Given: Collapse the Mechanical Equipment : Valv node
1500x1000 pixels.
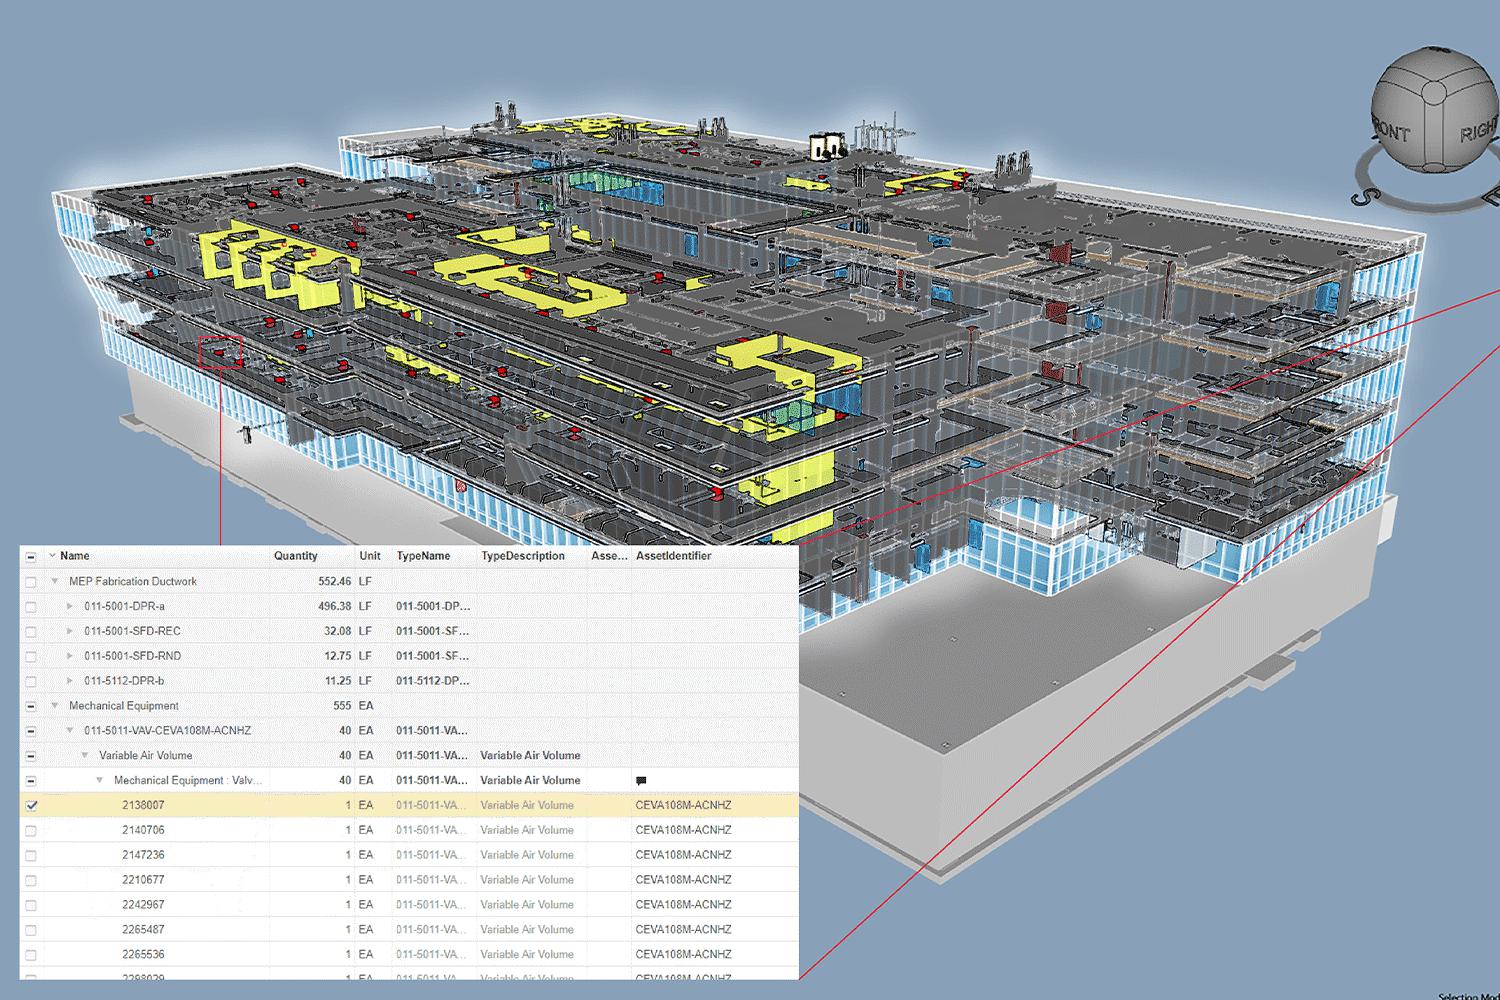Looking at the screenshot, I should coord(99,781).
